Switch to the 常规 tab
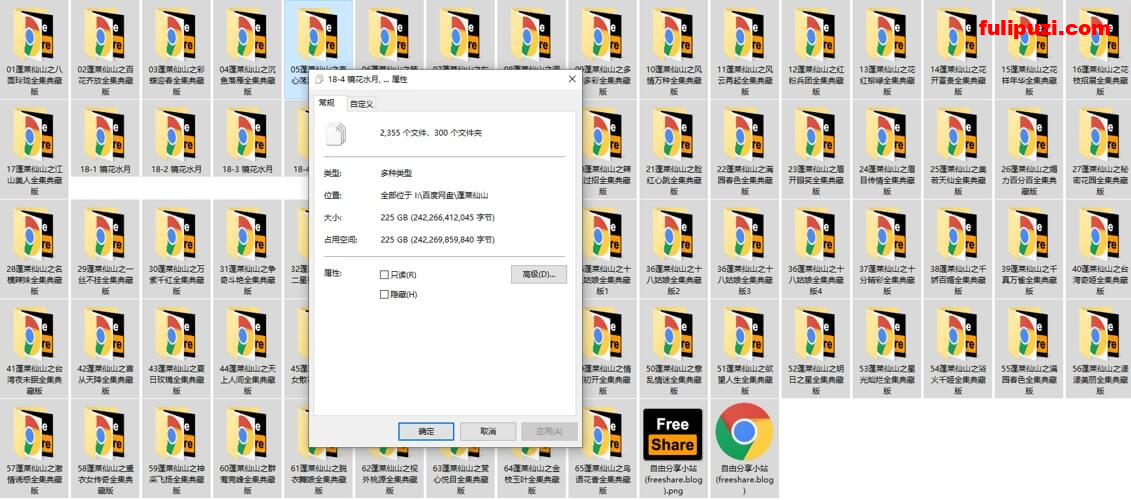Viewport: 1131px width, 500px height. 327,103
